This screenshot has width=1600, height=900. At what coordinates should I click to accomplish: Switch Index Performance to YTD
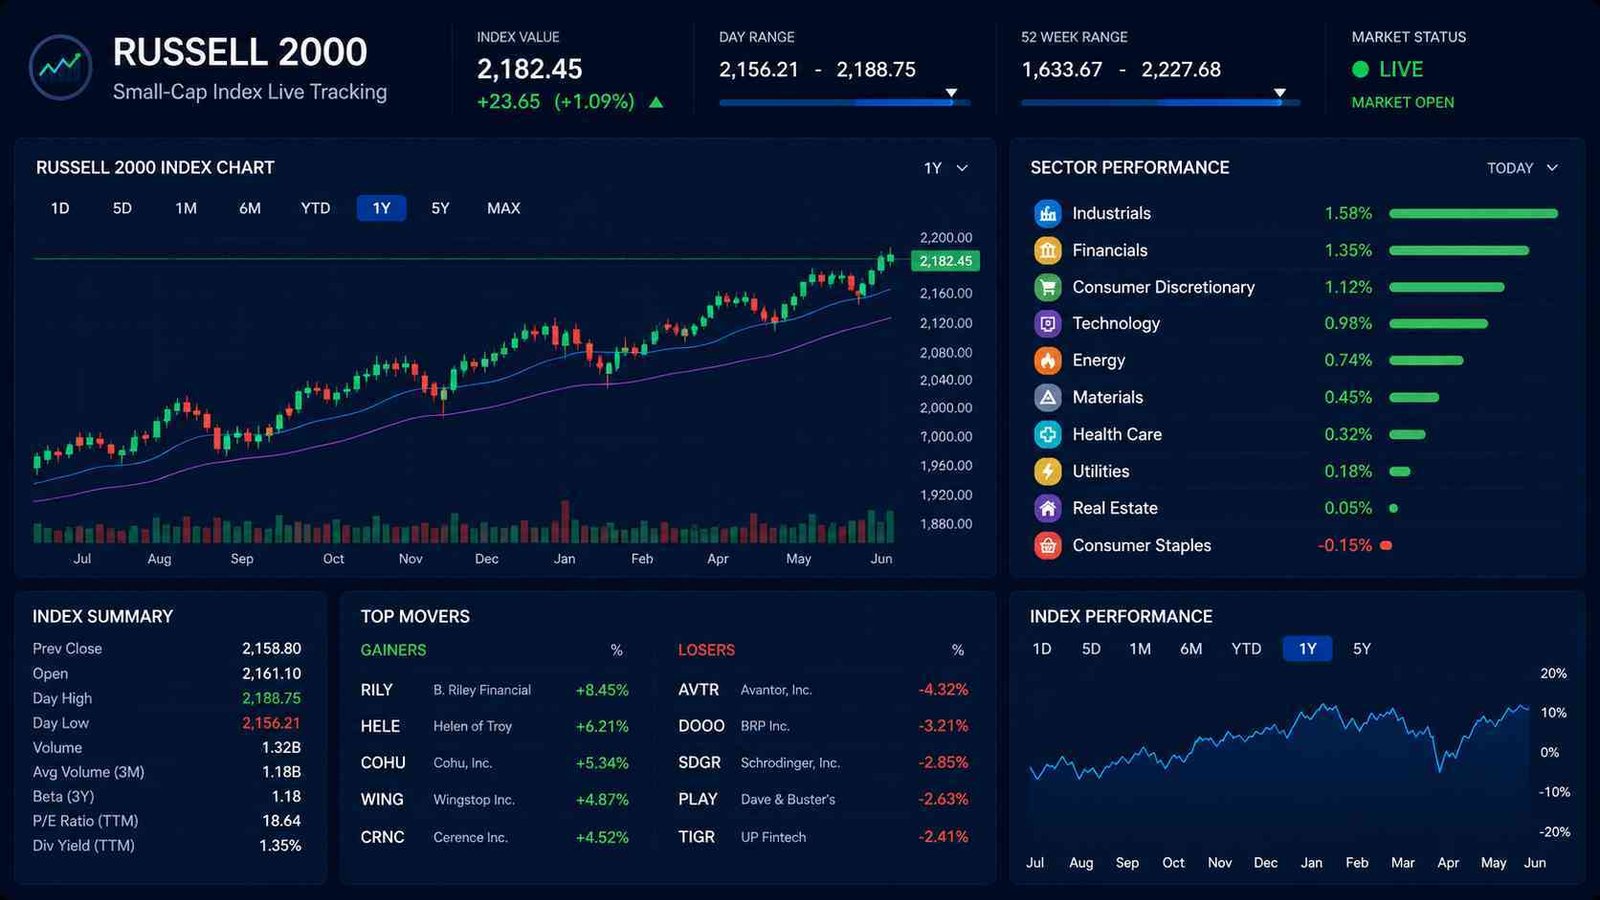[1246, 649]
